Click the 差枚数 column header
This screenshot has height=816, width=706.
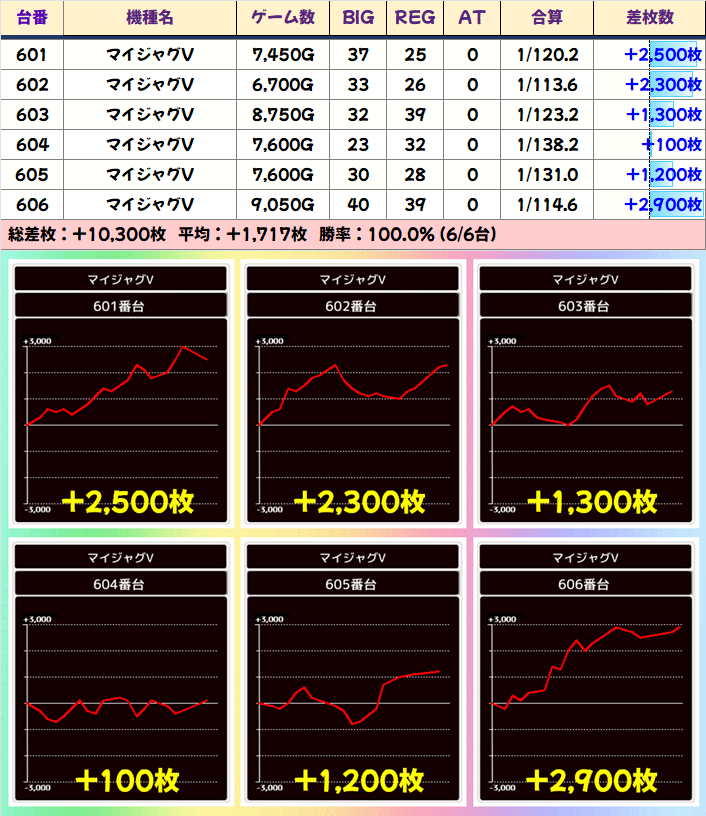(649, 18)
